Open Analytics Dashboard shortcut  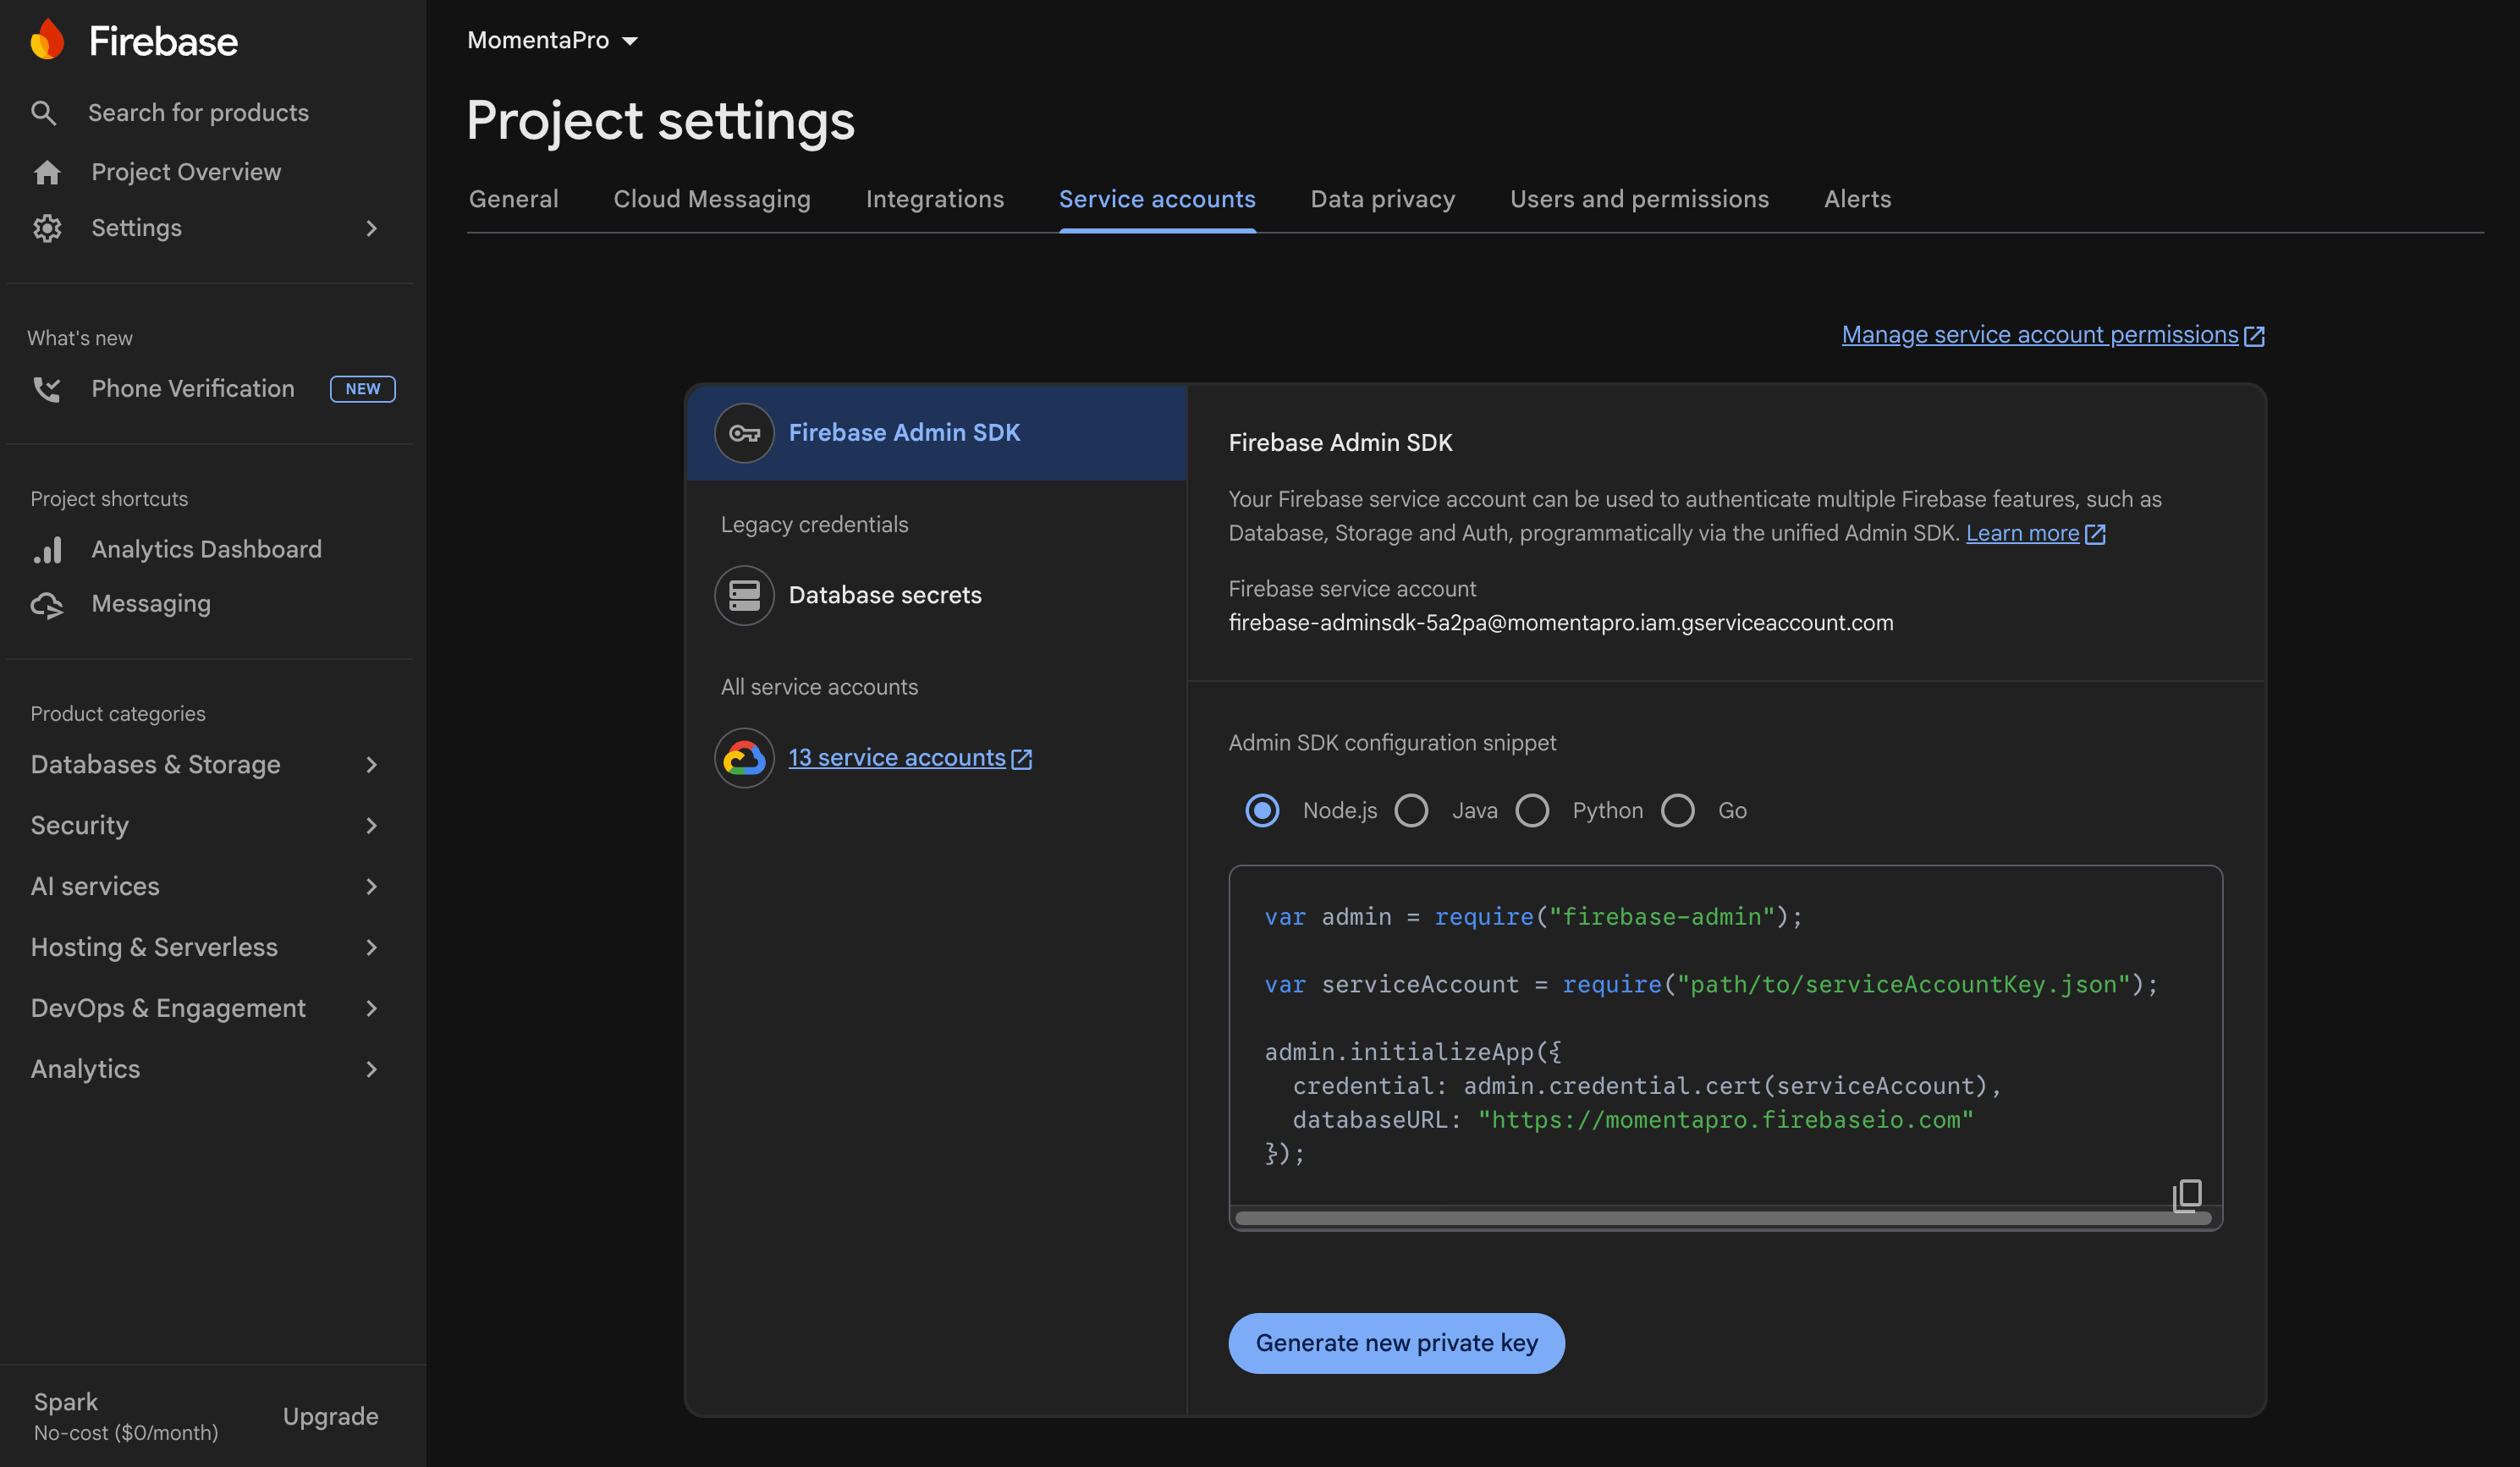click(x=206, y=549)
